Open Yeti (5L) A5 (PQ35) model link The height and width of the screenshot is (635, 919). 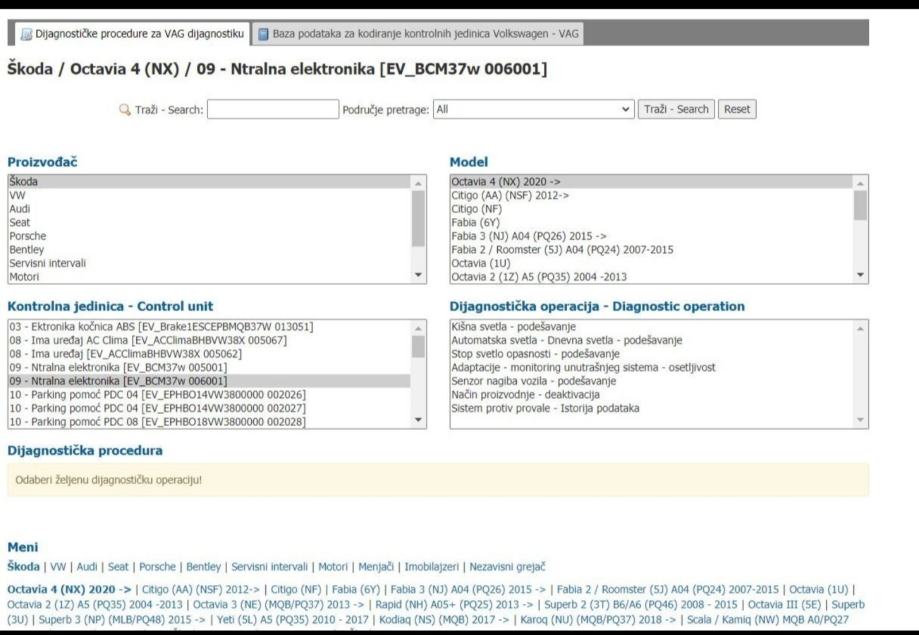[292, 620]
